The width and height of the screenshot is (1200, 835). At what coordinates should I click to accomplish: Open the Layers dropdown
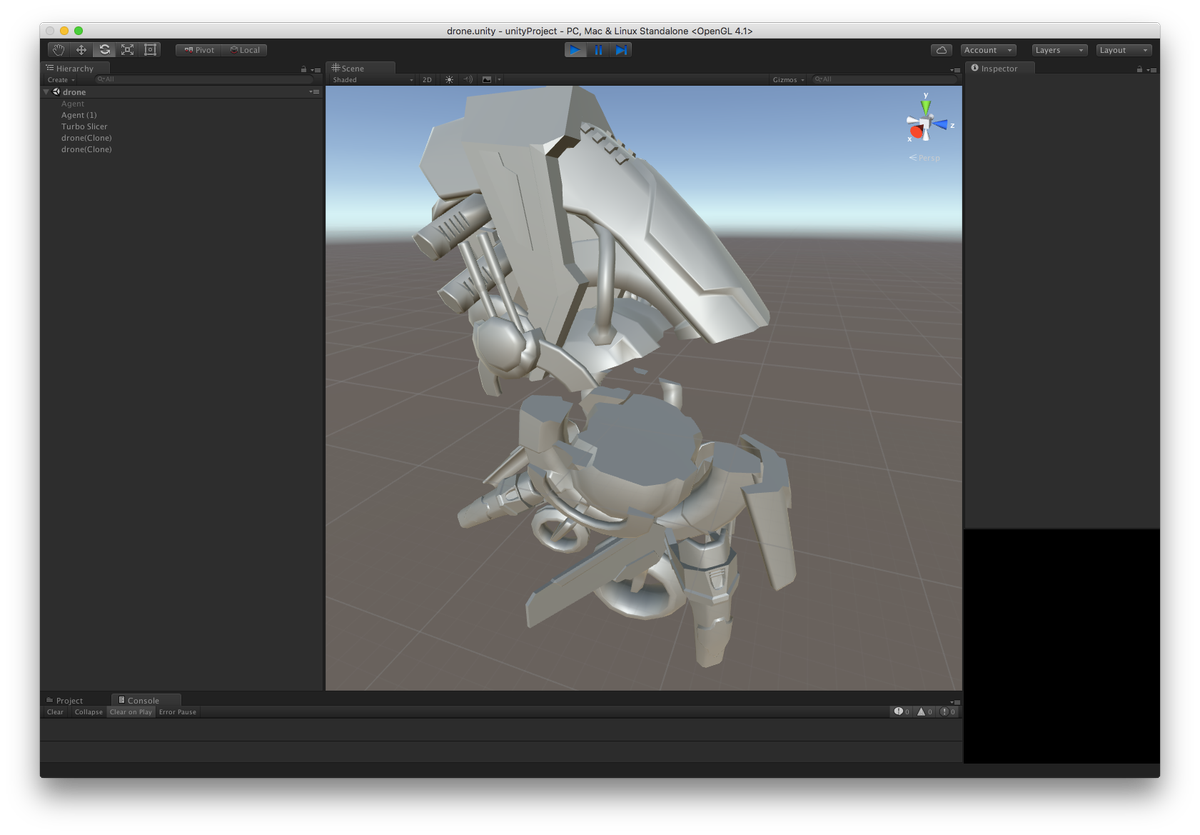[1060, 50]
